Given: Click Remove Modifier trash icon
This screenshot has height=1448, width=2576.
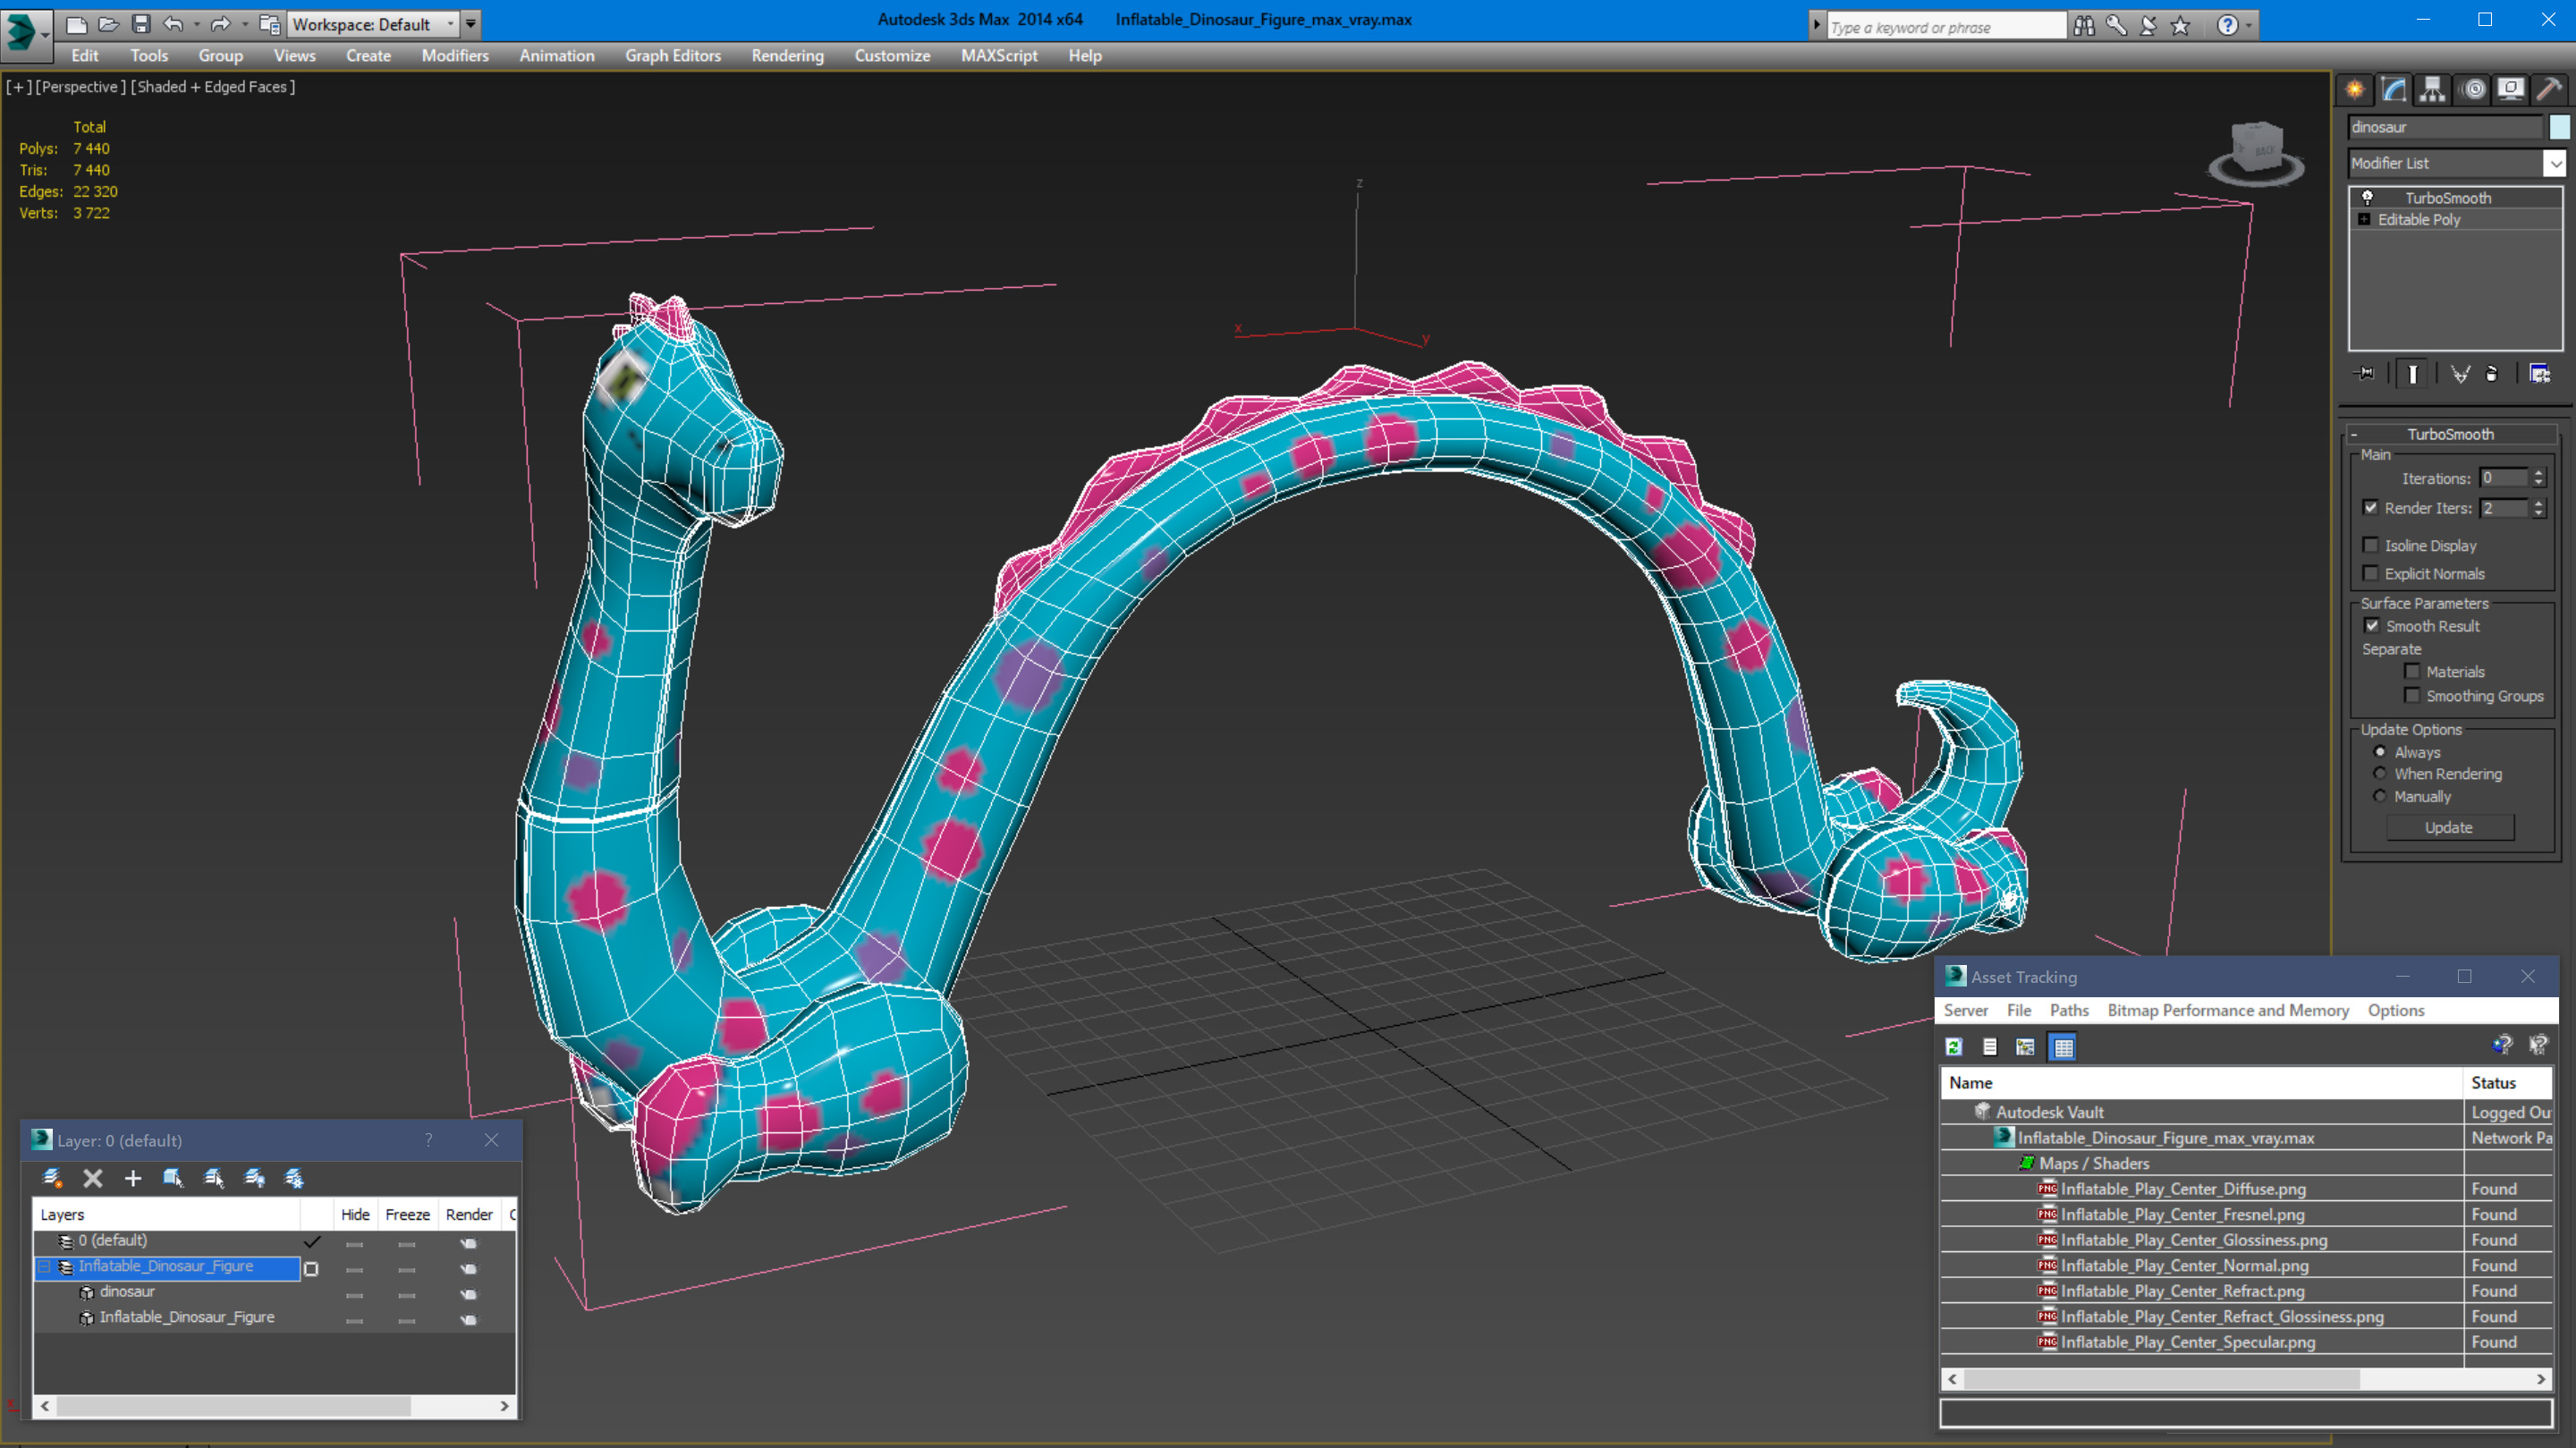Looking at the screenshot, I should click(2491, 374).
